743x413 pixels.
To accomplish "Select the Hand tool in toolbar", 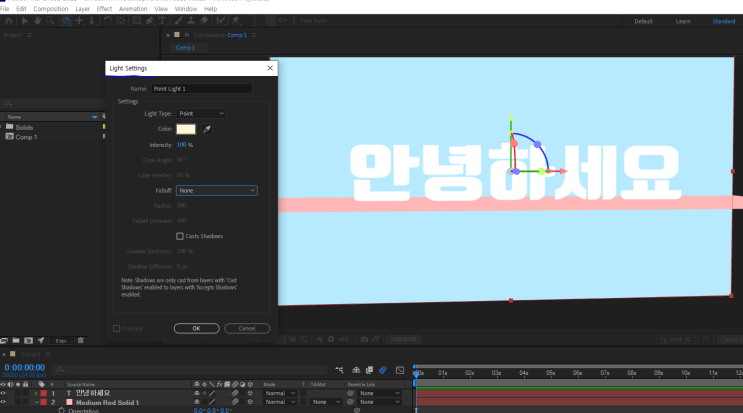I will 38,20.
